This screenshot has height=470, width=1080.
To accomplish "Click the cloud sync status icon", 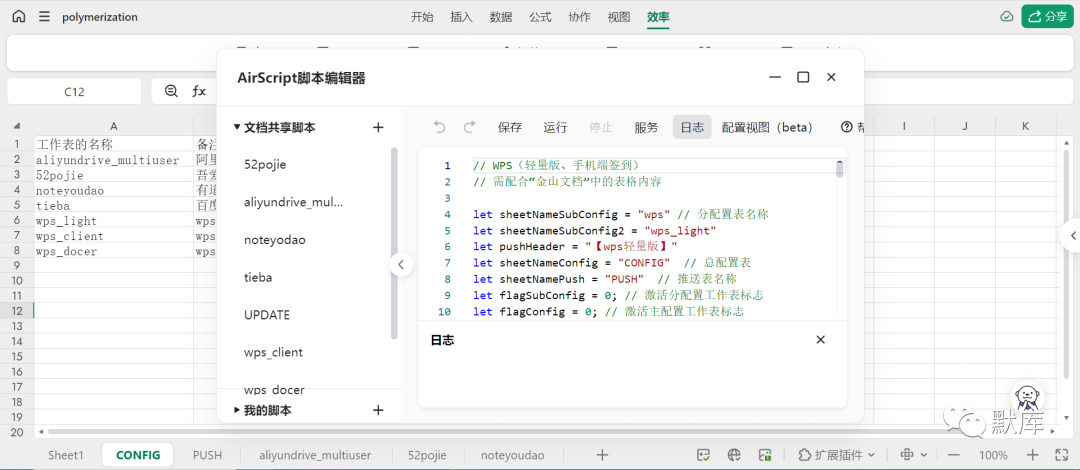I will pyautogui.click(x=1007, y=17).
